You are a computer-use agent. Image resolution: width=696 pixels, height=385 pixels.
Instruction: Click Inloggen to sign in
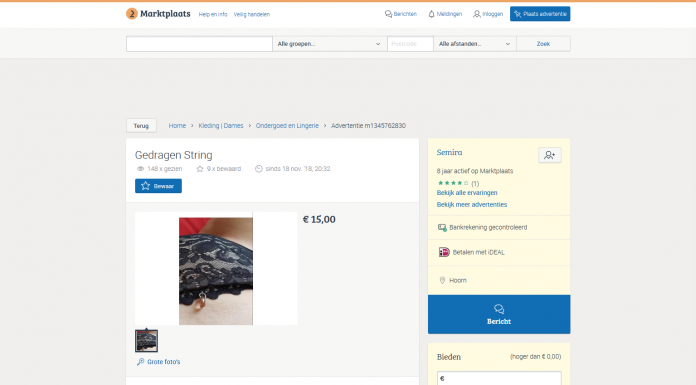point(488,14)
